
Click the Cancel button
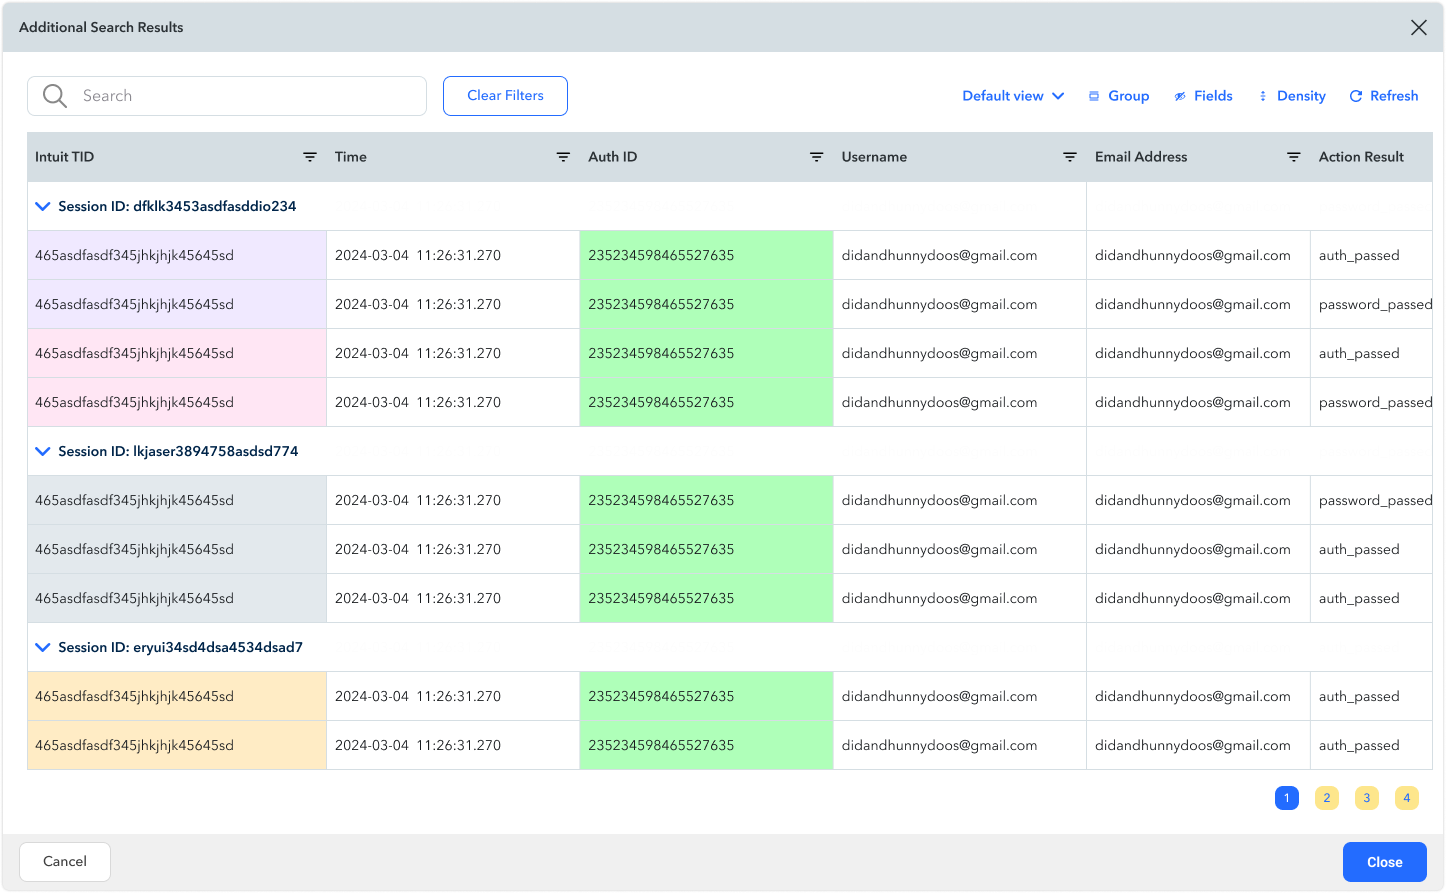(x=65, y=861)
